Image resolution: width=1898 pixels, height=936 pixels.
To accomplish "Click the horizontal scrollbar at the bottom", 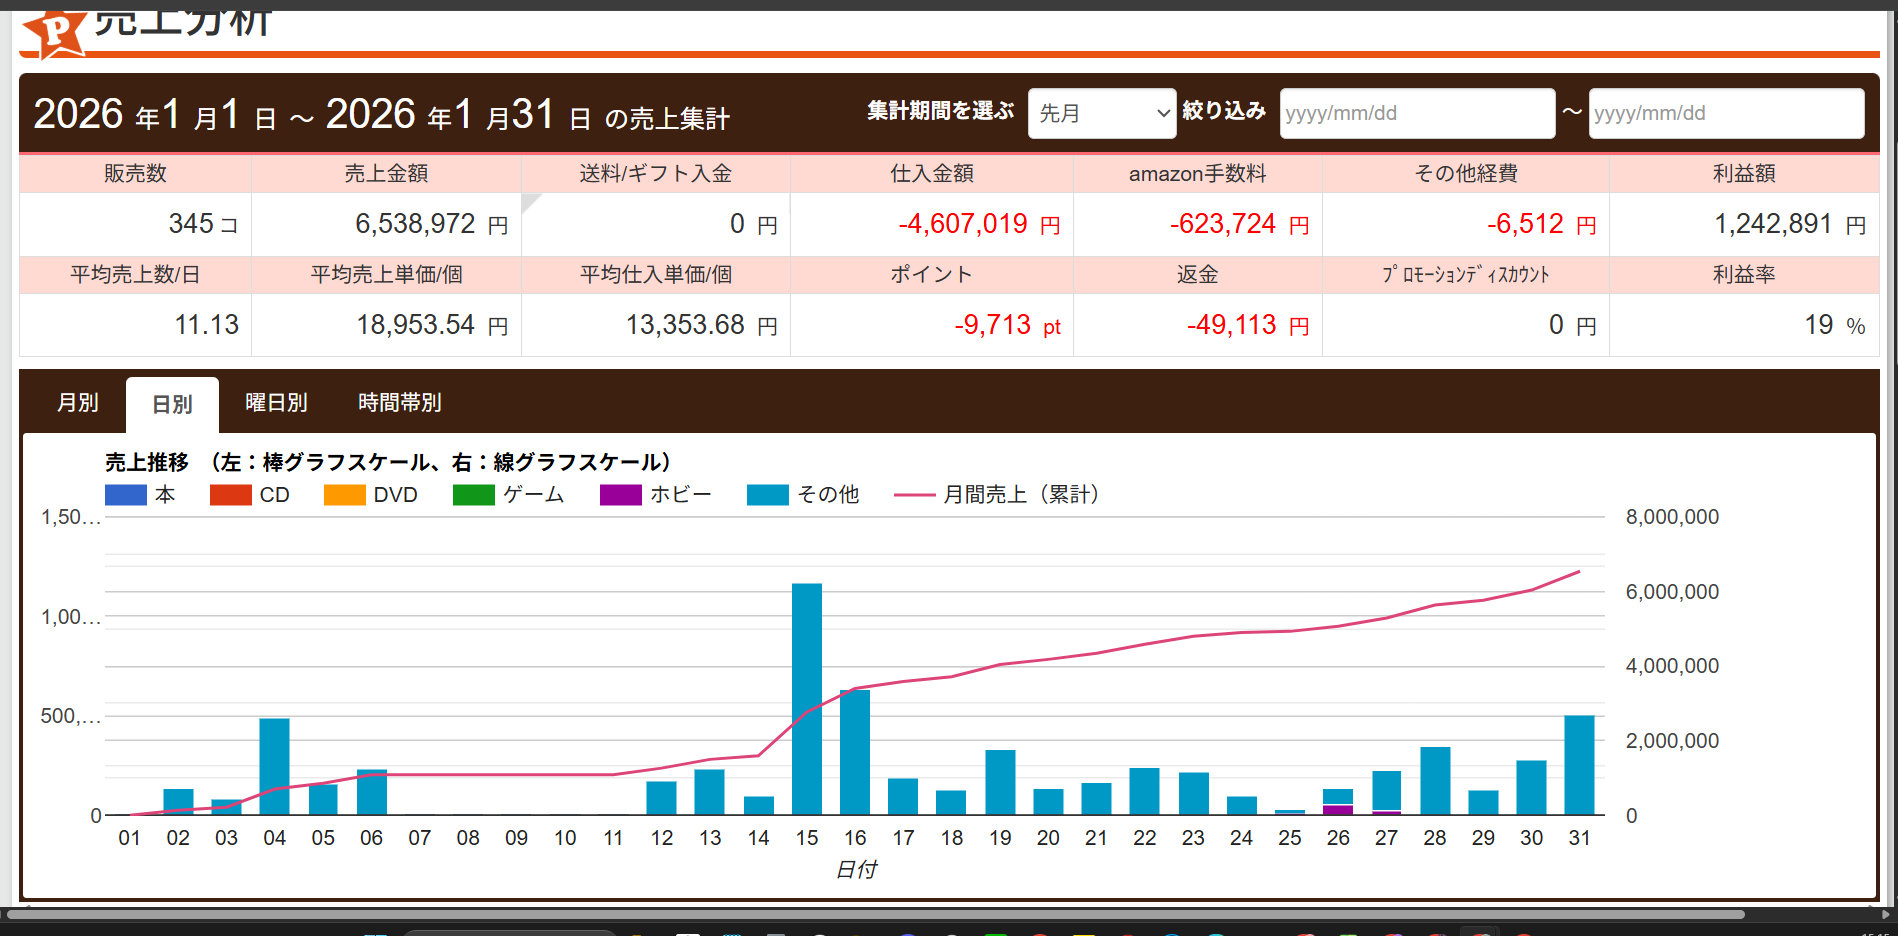I will (x=875, y=914).
